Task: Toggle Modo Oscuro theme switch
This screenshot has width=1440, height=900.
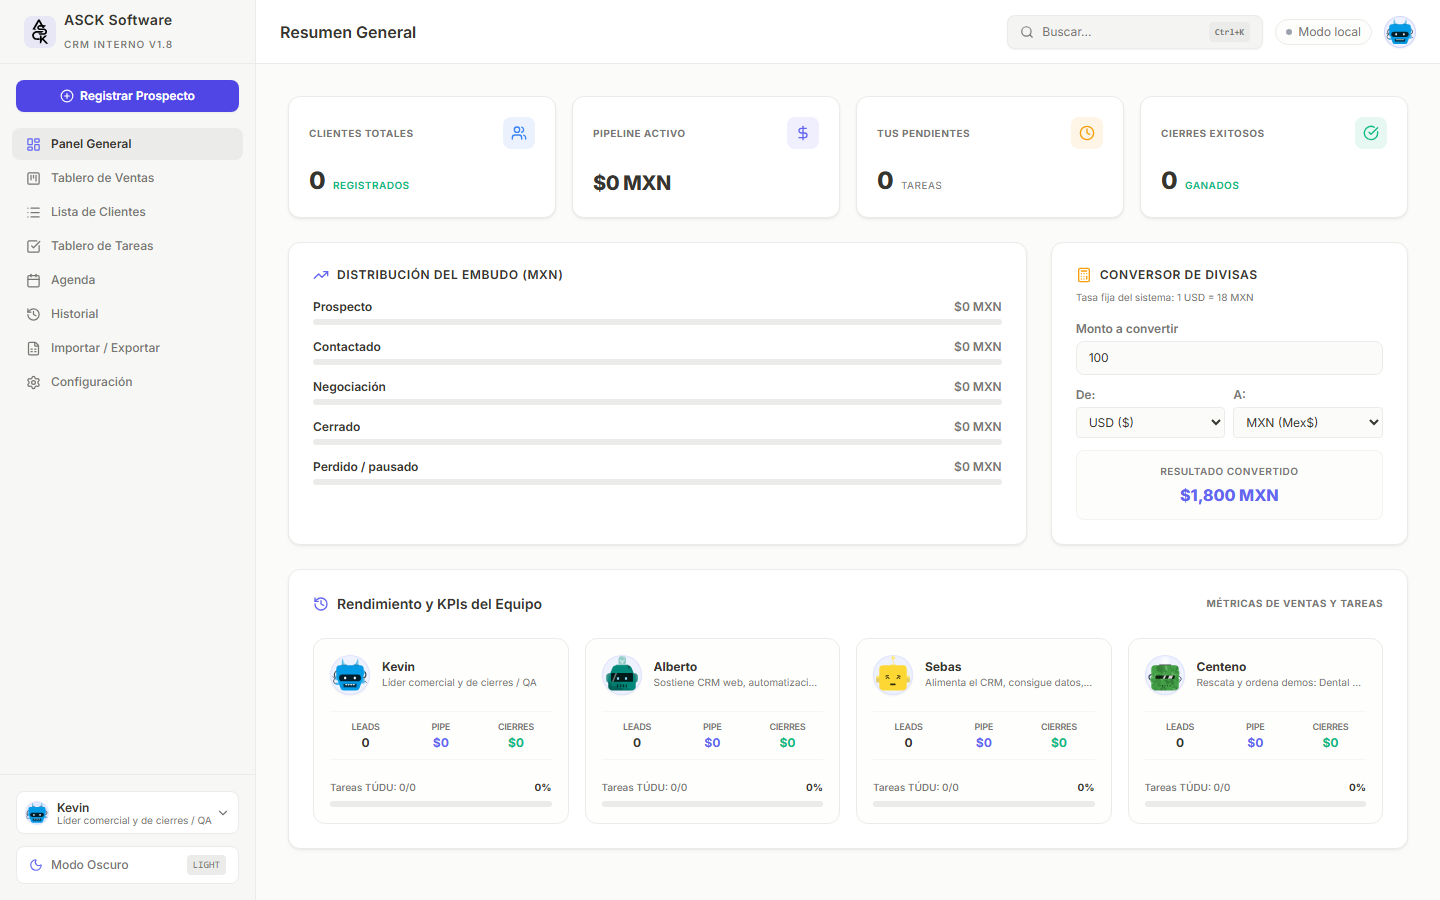Action: coord(127,865)
